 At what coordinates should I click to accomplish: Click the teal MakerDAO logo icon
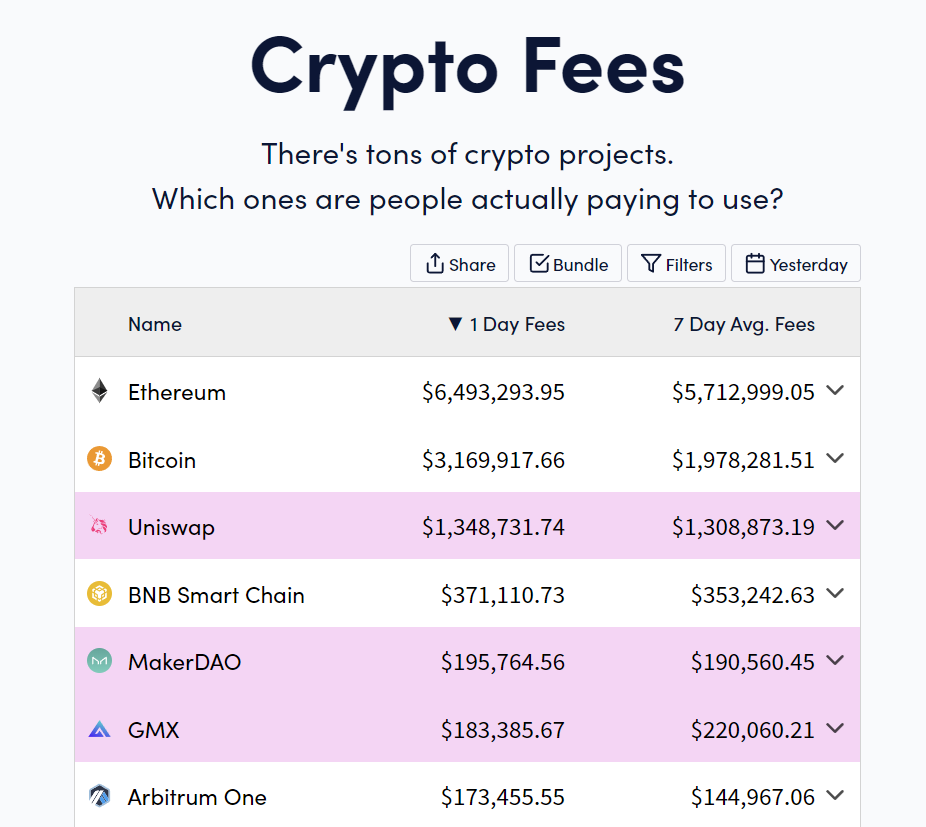100,661
